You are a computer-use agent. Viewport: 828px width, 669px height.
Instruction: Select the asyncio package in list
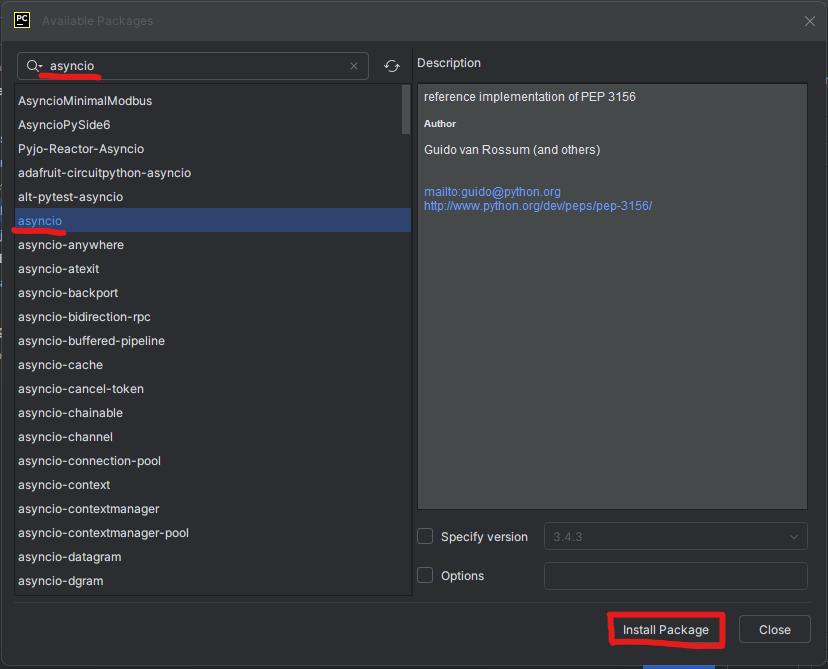click(40, 220)
